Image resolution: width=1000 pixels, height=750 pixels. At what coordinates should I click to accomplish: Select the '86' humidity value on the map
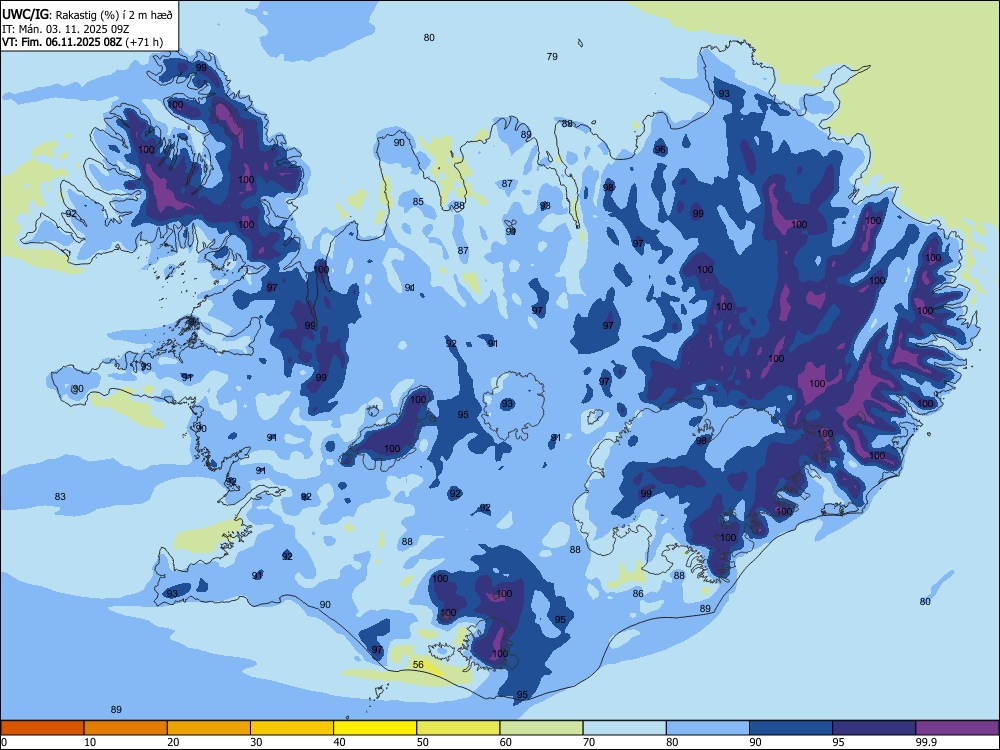638,593
